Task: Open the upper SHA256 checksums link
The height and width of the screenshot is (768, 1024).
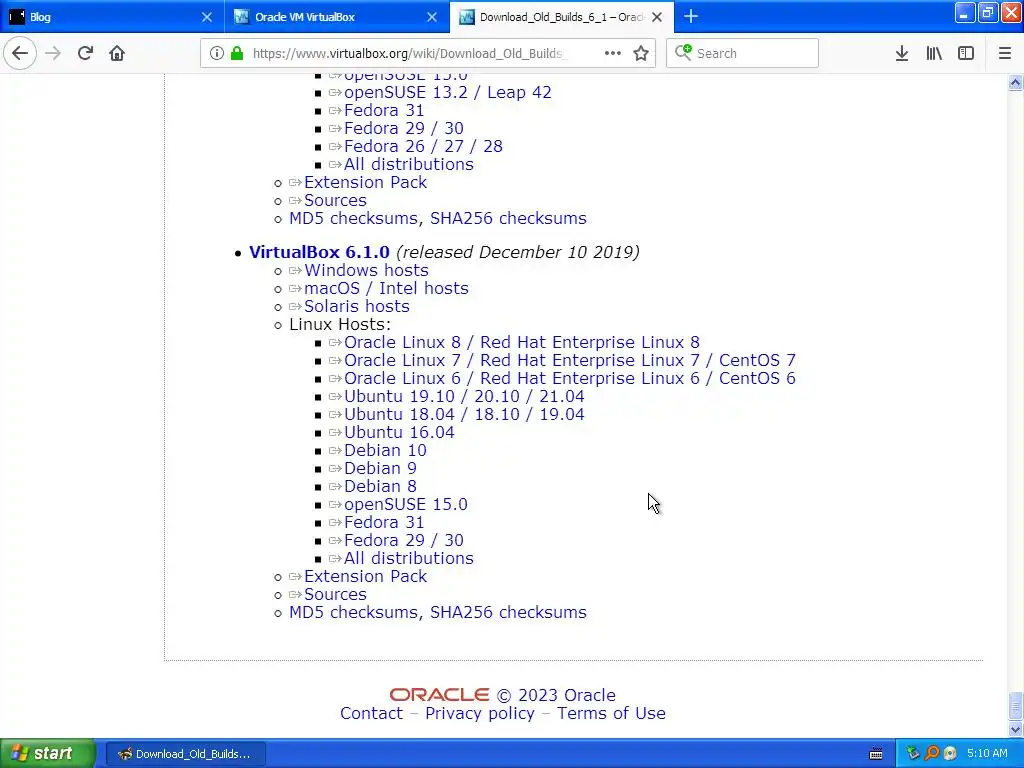Action: pos(508,218)
